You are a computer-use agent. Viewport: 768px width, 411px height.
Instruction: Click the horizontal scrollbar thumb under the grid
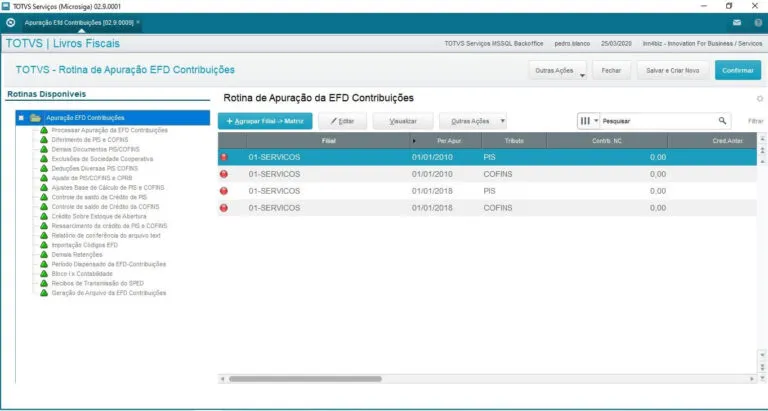pos(305,379)
